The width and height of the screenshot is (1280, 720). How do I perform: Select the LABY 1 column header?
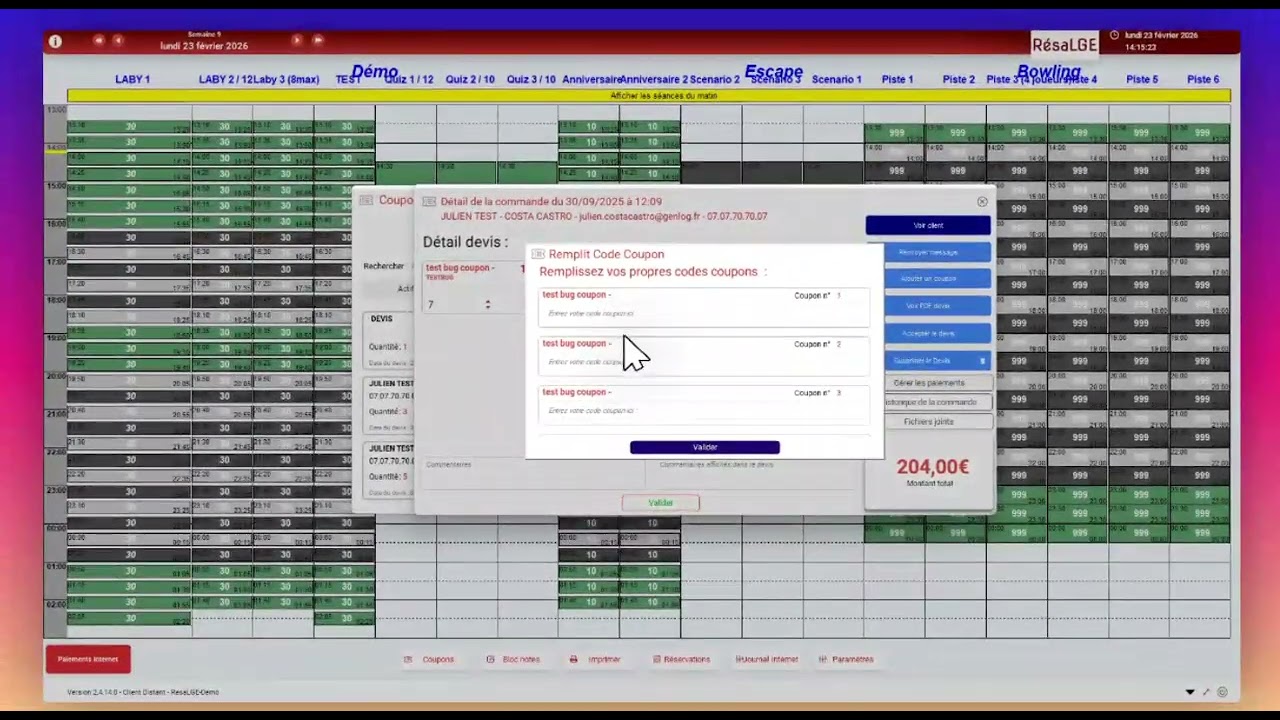pyautogui.click(x=132, y=79)
